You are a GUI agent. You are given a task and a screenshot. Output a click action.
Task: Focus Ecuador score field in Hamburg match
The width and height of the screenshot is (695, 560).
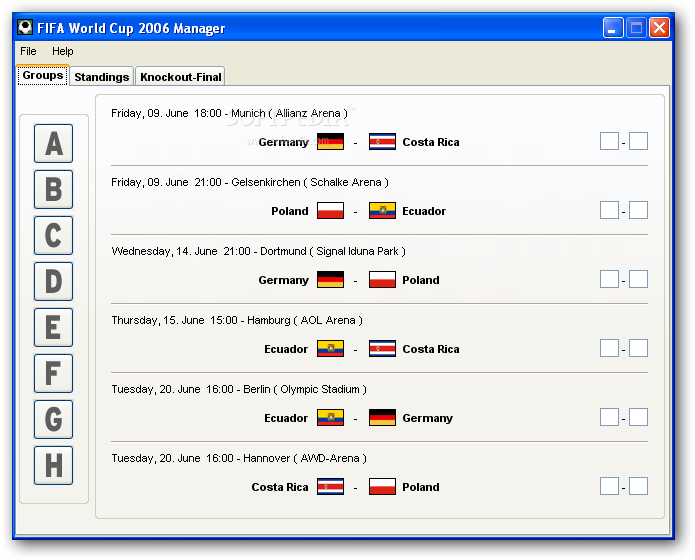(609, 348)
